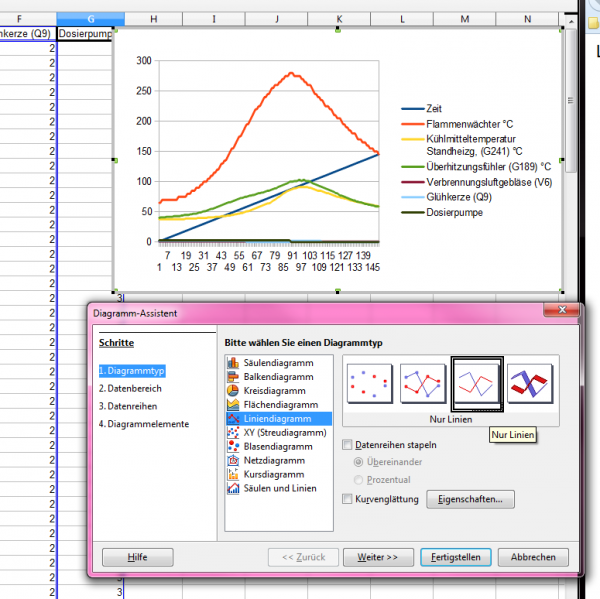Click the vertical scrollbar thumb
Image resolution: width=600 pixels, height=599 pixels.
point(571,101)
